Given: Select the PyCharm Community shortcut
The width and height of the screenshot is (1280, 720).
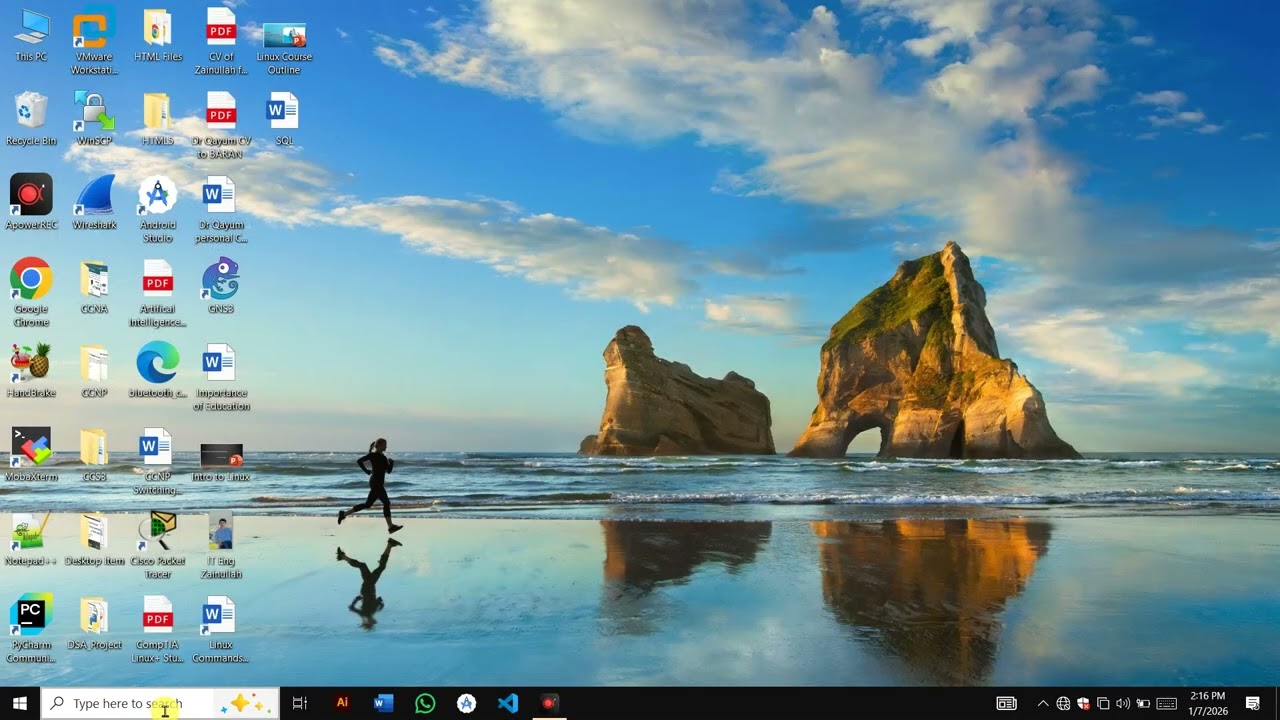Looking at the screenshot, I should (x=31, y=629).
